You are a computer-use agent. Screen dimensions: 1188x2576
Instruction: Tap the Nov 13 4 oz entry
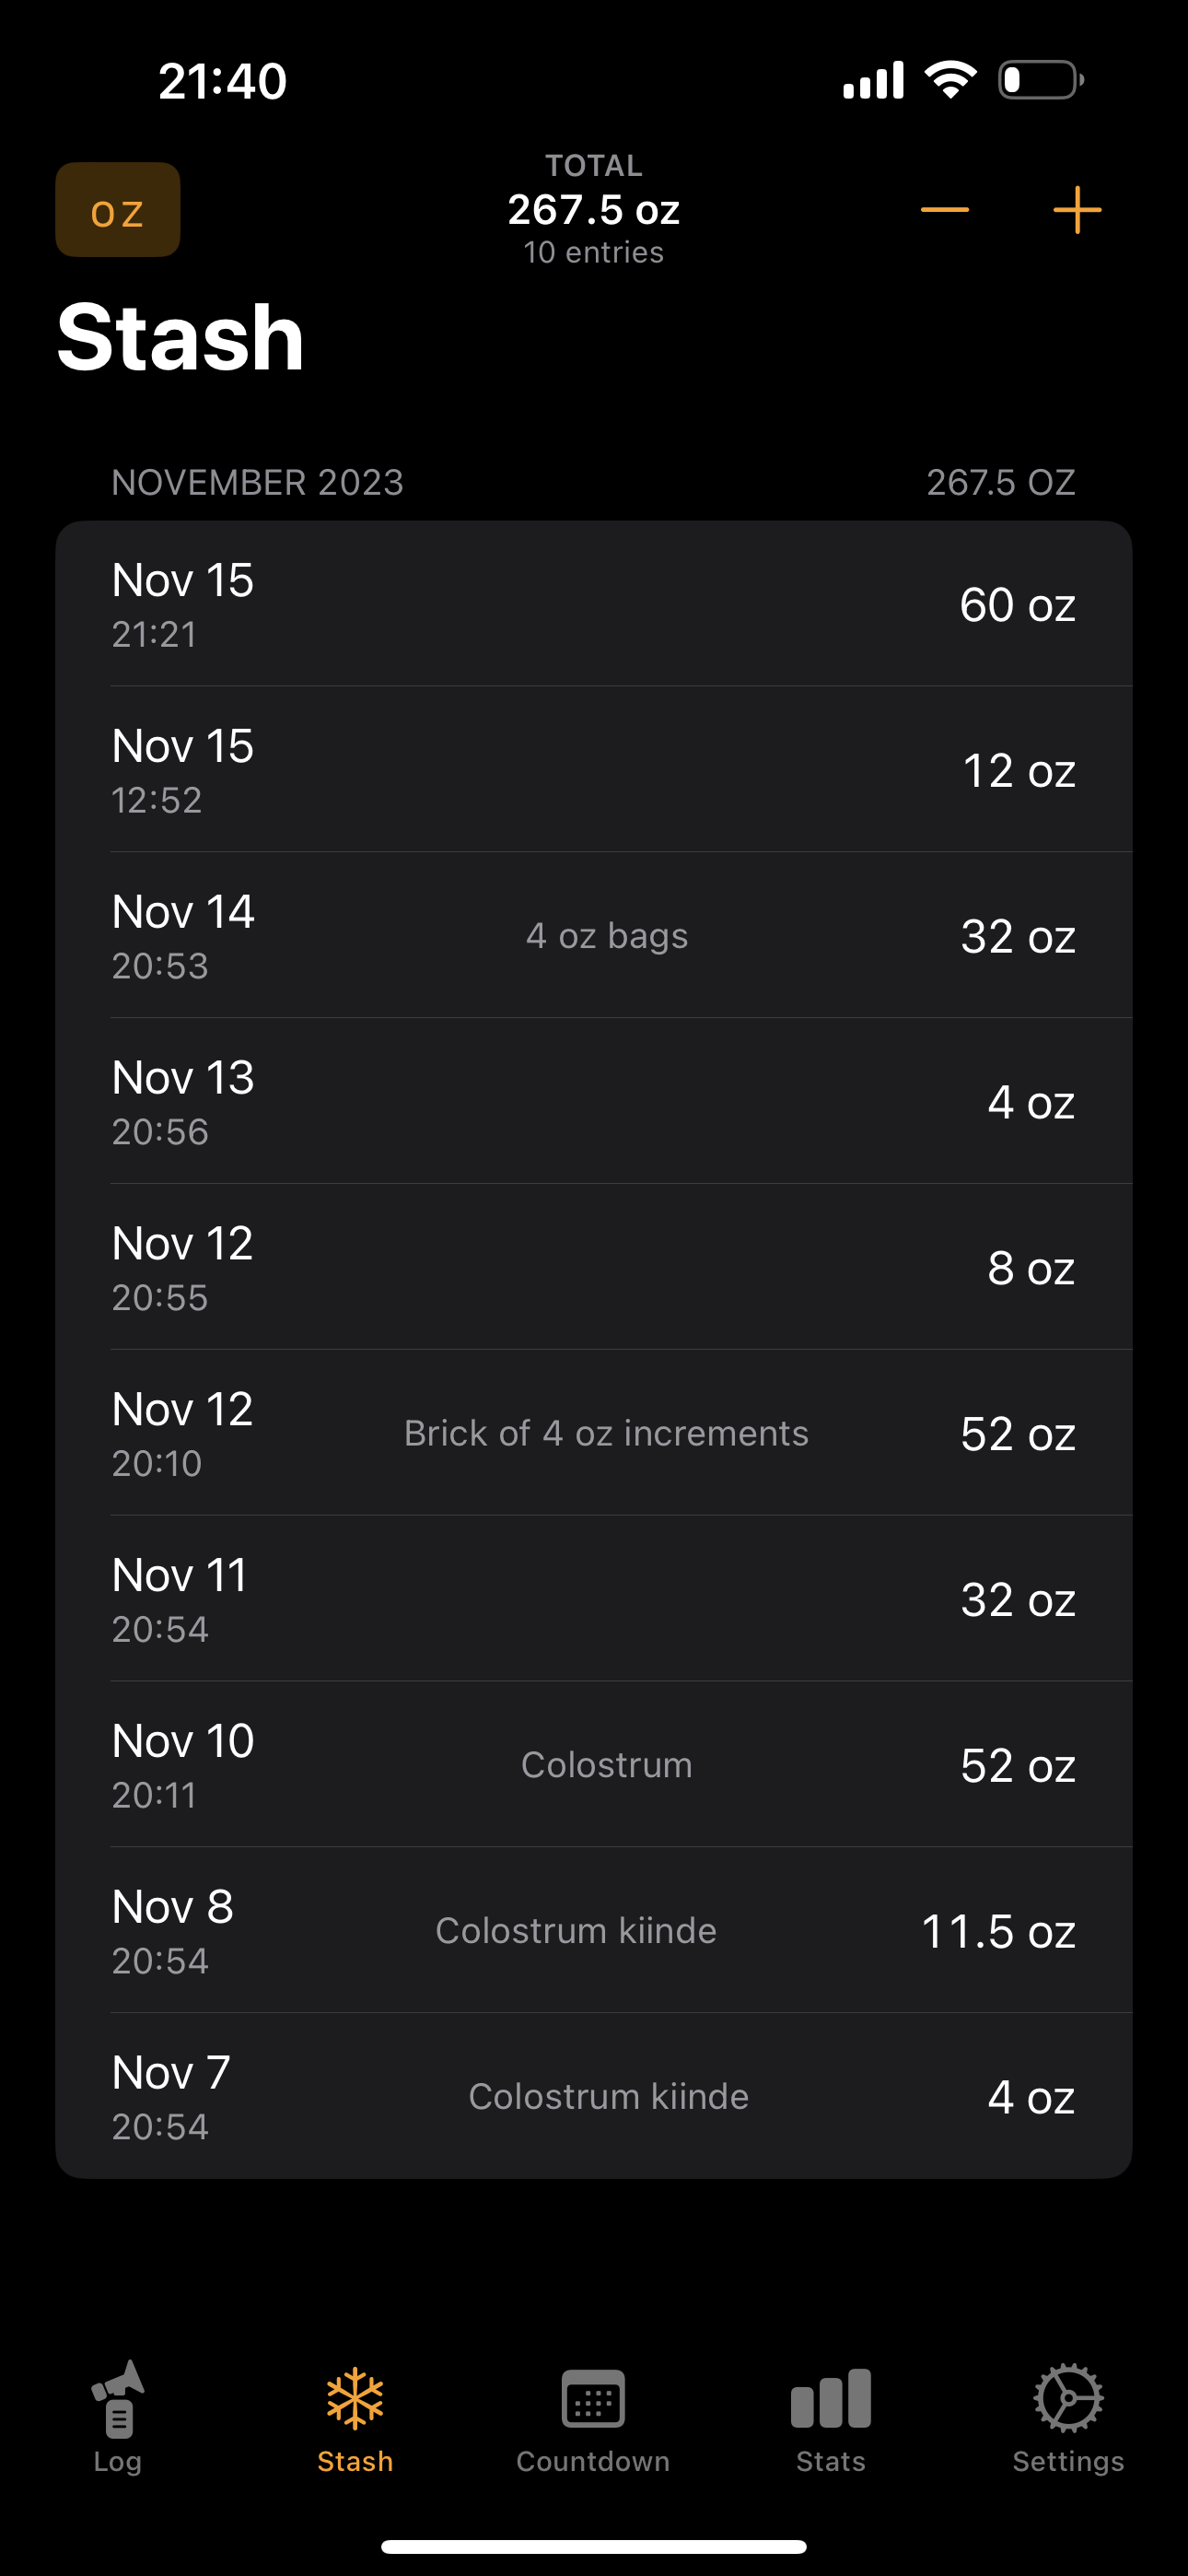(594, 1102)
